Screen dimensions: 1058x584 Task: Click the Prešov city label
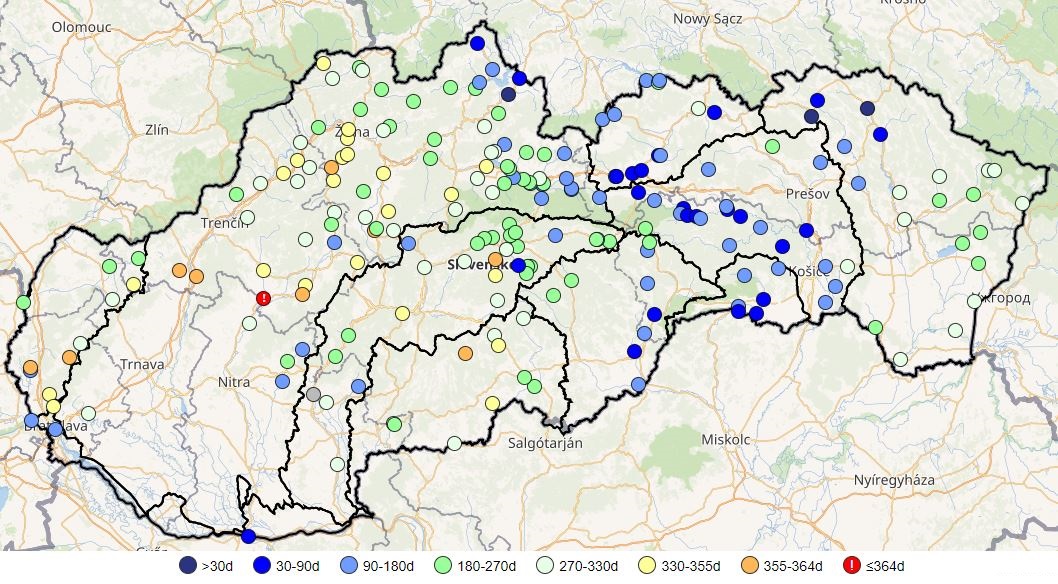coord(807,193)
